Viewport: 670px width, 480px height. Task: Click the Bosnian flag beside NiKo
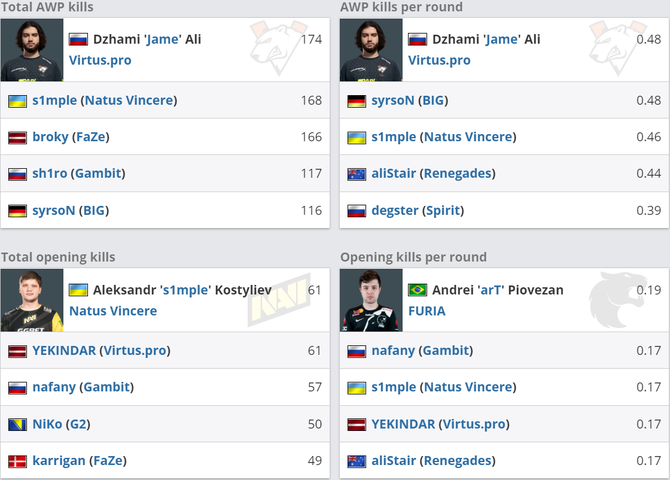coord(18,424)
